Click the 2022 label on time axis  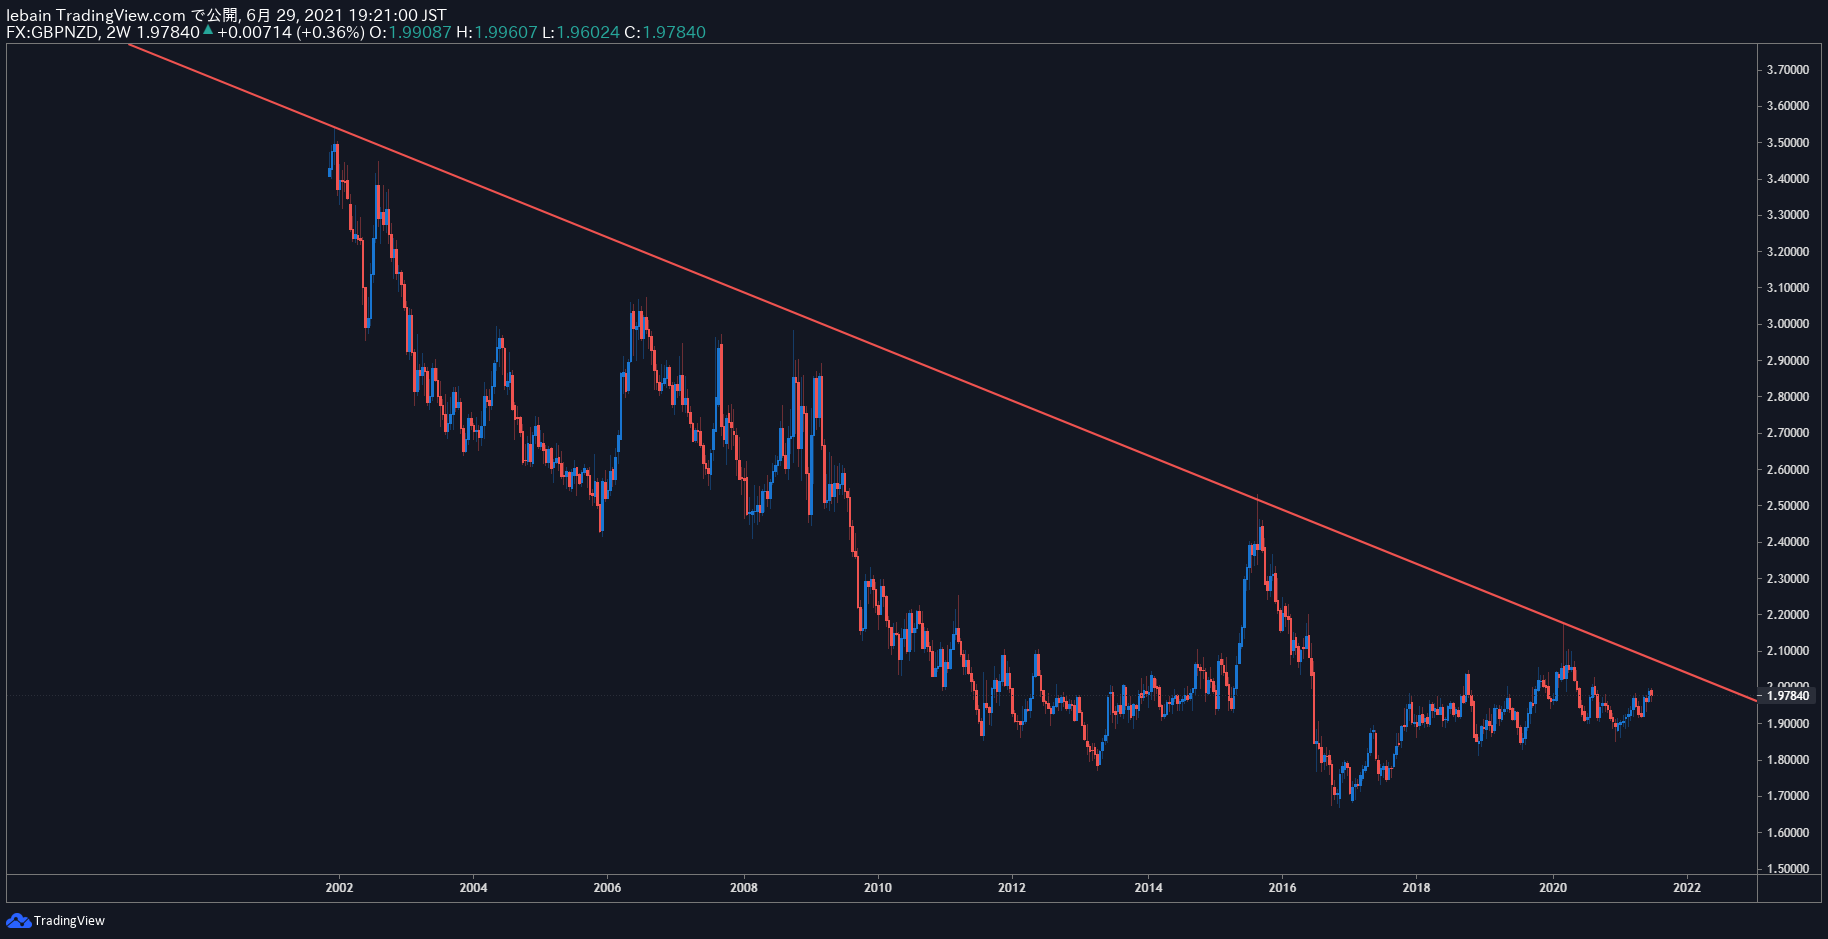1687,888
